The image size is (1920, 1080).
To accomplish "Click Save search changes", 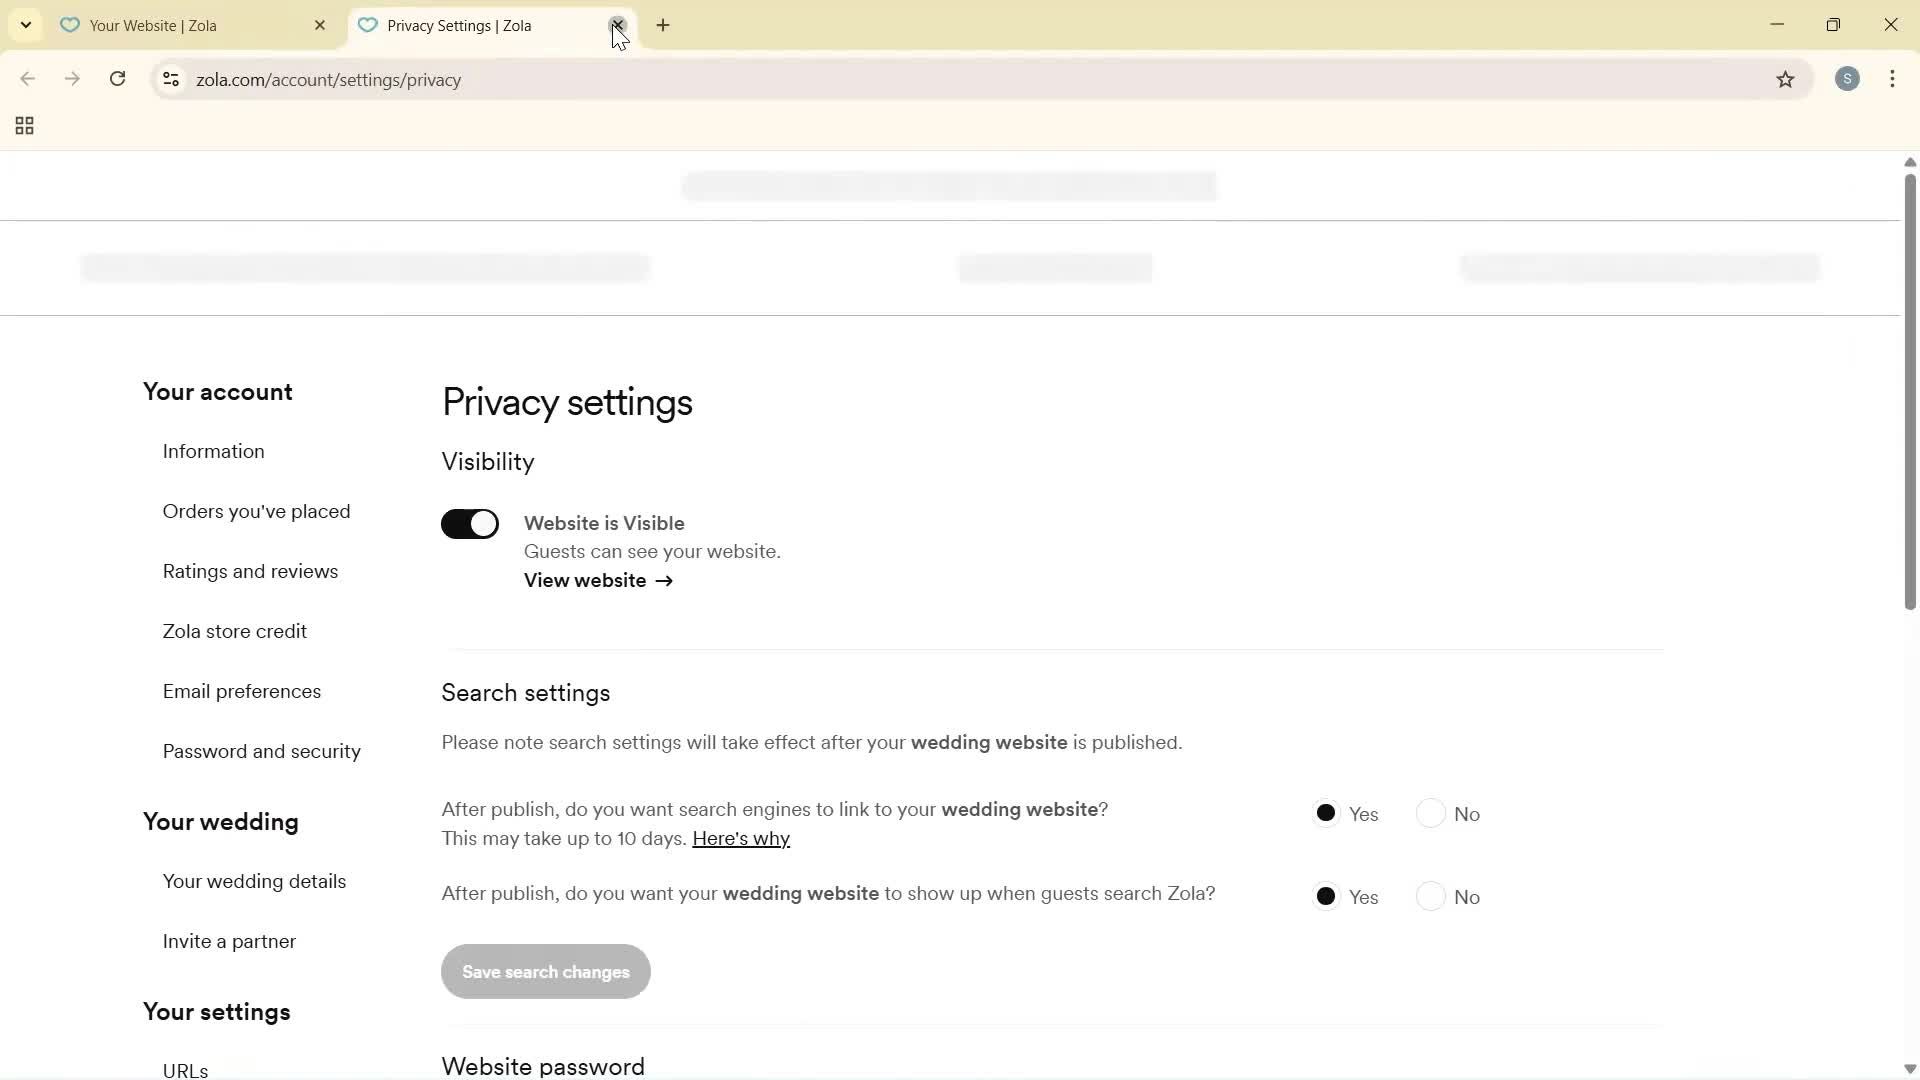I will coord(545,971).
